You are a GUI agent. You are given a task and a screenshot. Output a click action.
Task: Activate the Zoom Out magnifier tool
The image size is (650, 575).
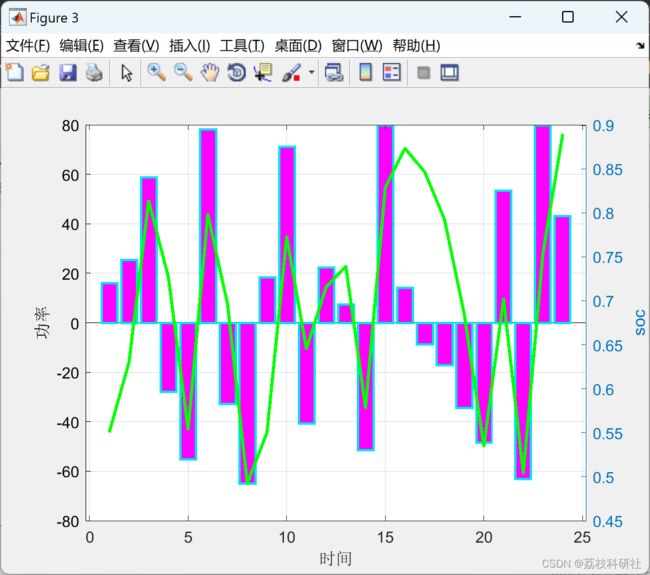(x=183, y=72)
